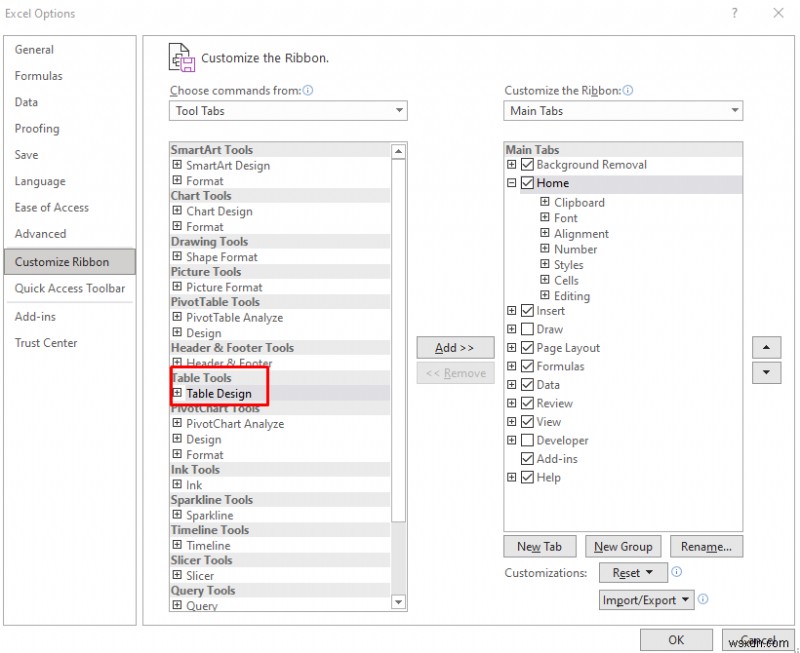Click the Add >> button
Screen dimensions: 800x653
(455, 347)
